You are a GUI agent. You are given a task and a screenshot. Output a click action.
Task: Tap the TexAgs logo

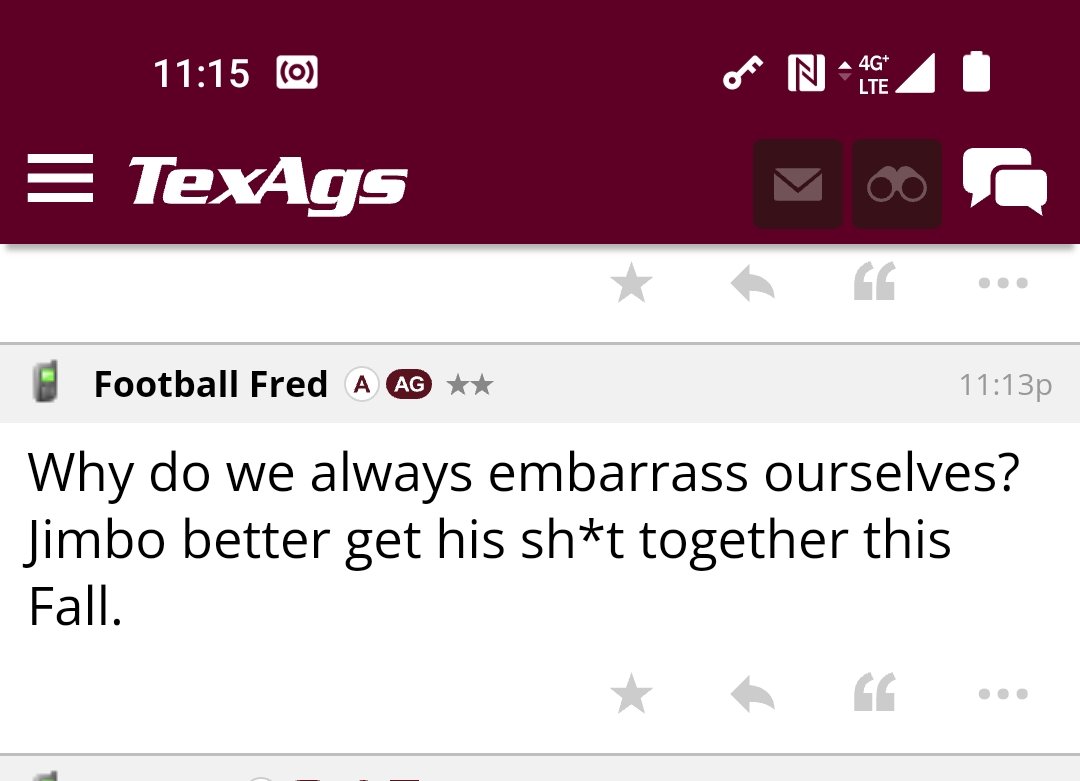267,184
